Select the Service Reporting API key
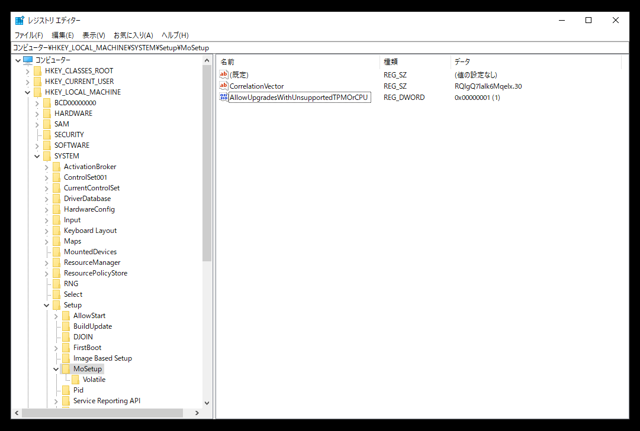The image size is (640, 431). [x=107, y=401]
